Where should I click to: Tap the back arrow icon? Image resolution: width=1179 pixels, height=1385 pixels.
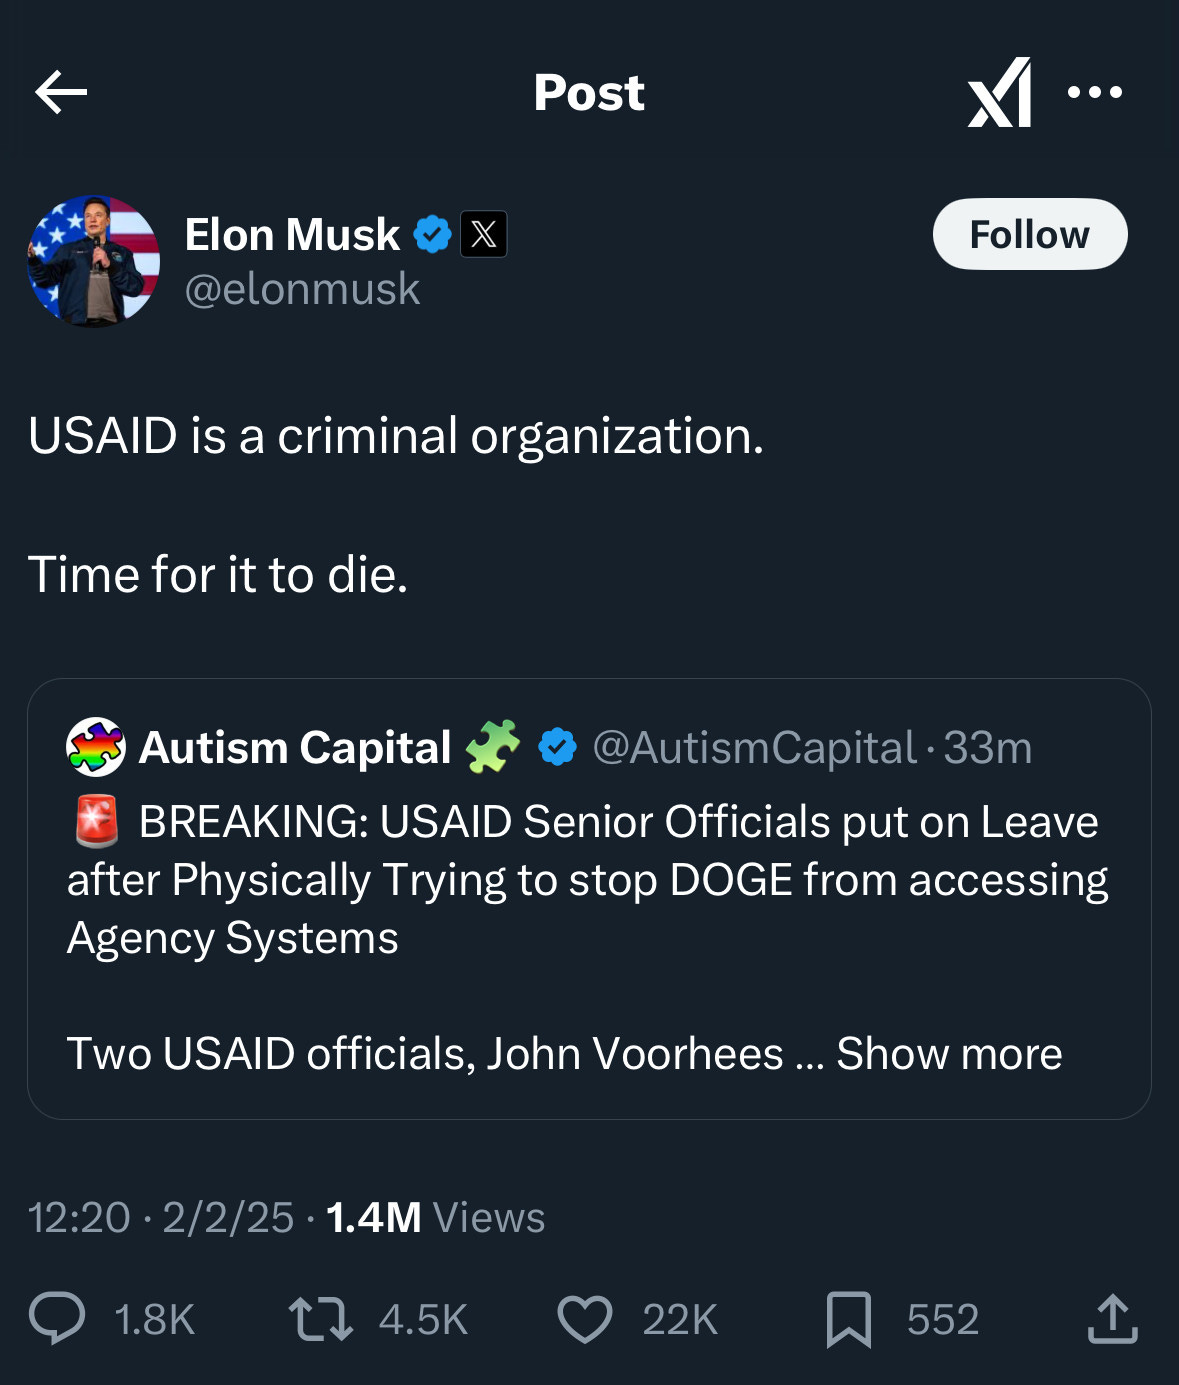tap(61, 93)
